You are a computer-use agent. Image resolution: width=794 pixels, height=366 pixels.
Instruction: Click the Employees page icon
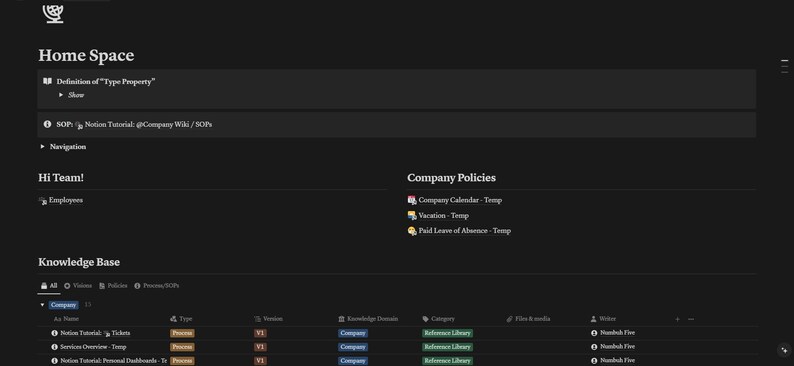point(43,200)
